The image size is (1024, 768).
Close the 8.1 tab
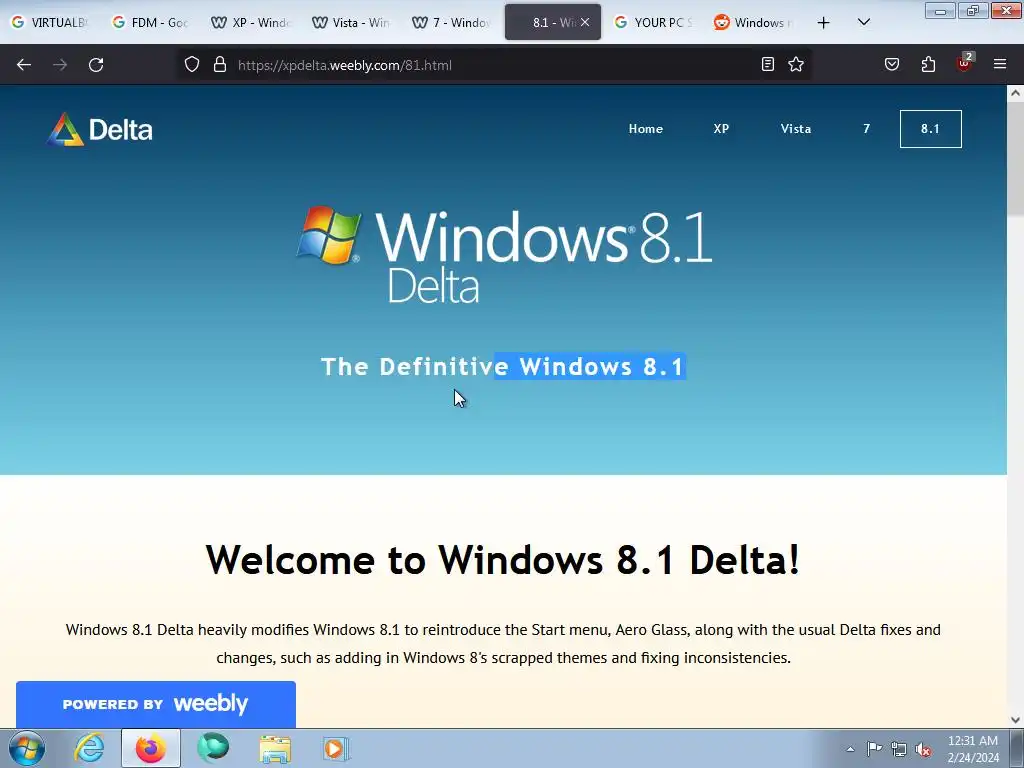click(585, 22)
